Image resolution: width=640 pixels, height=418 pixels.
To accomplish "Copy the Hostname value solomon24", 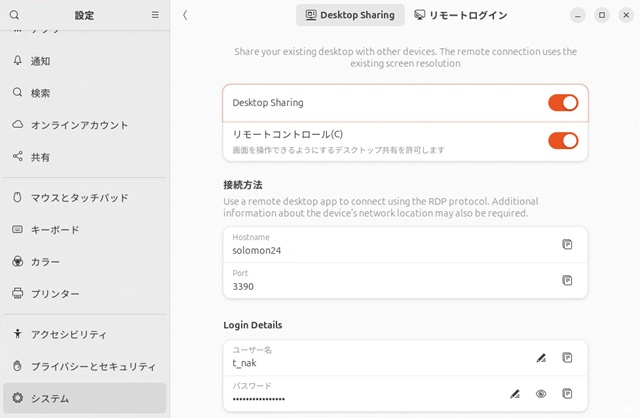I will point(567,244).
